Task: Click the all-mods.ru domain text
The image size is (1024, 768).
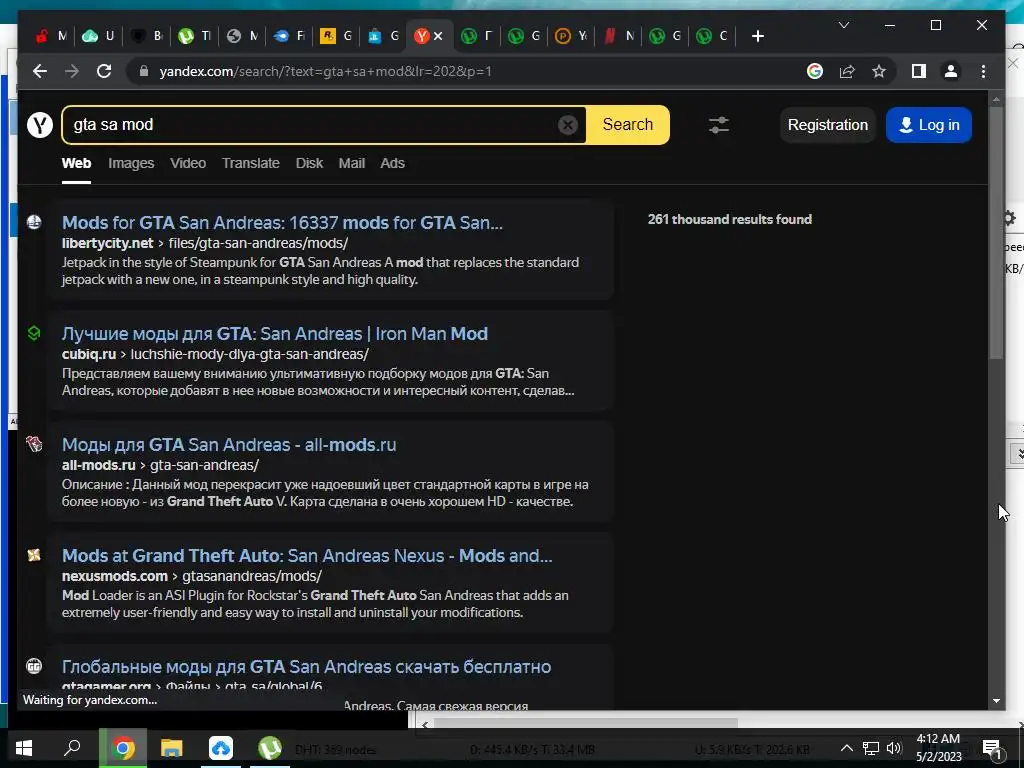Action: tap(99, 465)
